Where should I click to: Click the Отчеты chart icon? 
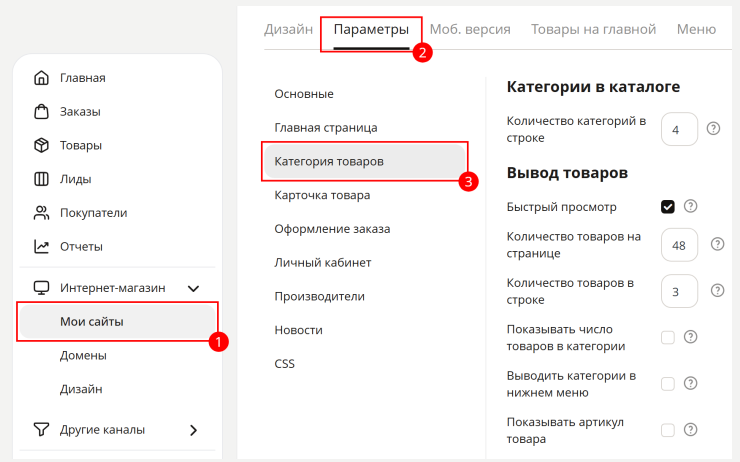(41, 246)
